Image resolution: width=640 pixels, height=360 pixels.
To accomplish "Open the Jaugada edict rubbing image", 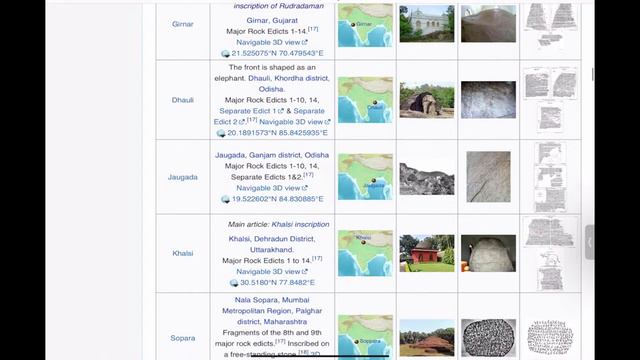I will click(x=550, y=177).
